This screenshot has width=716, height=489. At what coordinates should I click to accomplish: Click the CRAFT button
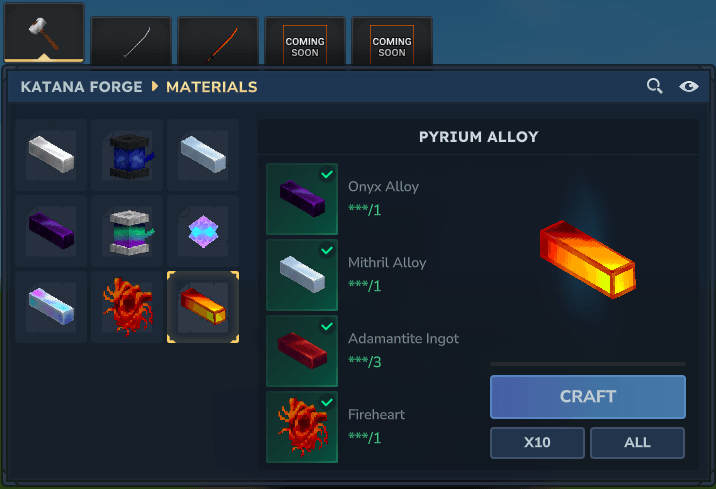(x=588, y=397)
